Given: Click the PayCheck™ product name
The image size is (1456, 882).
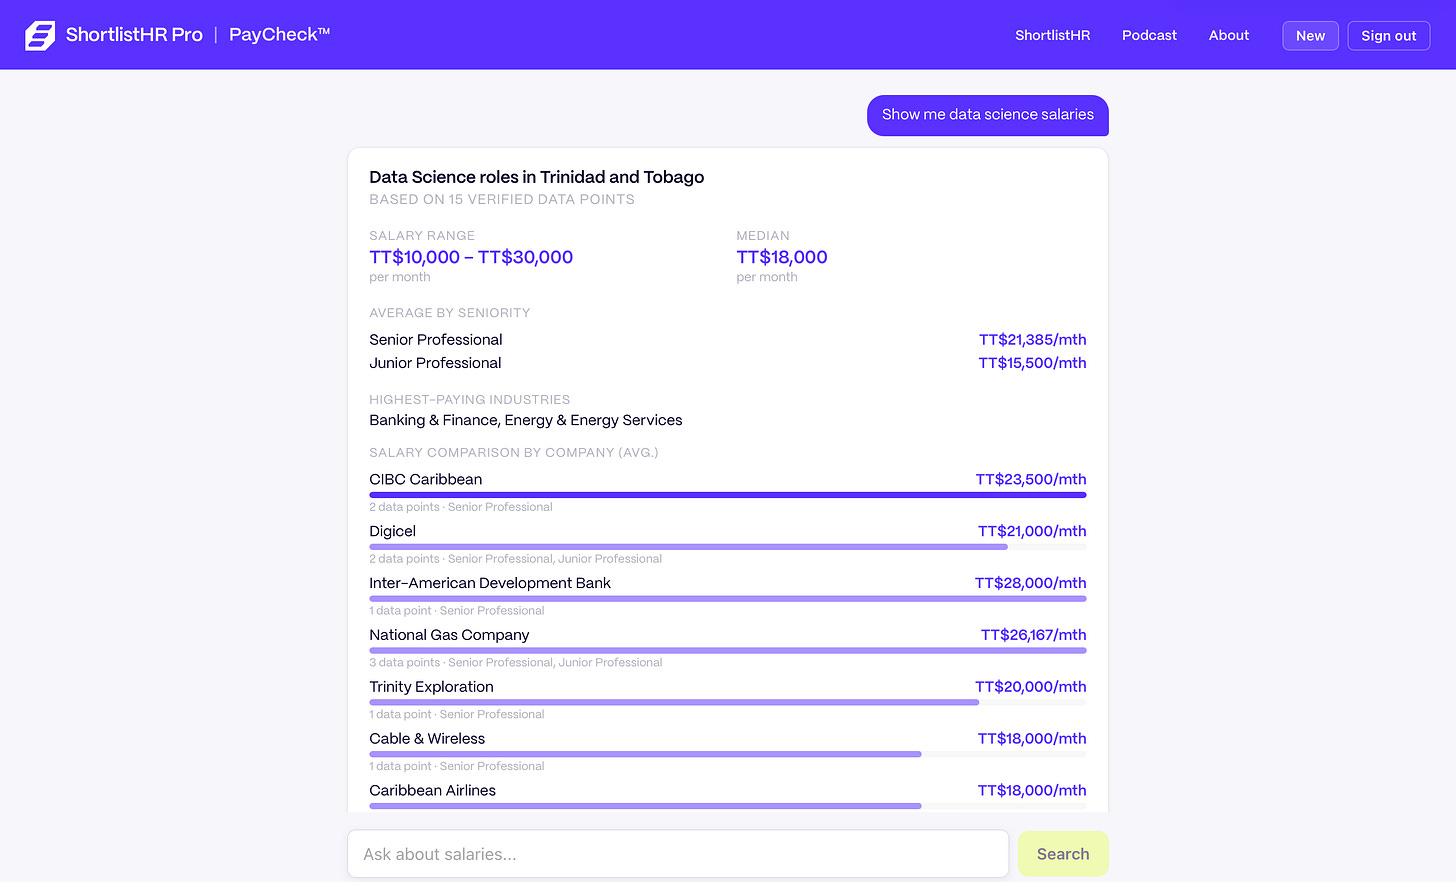Looking at the screenshot, I should (279, 35).
